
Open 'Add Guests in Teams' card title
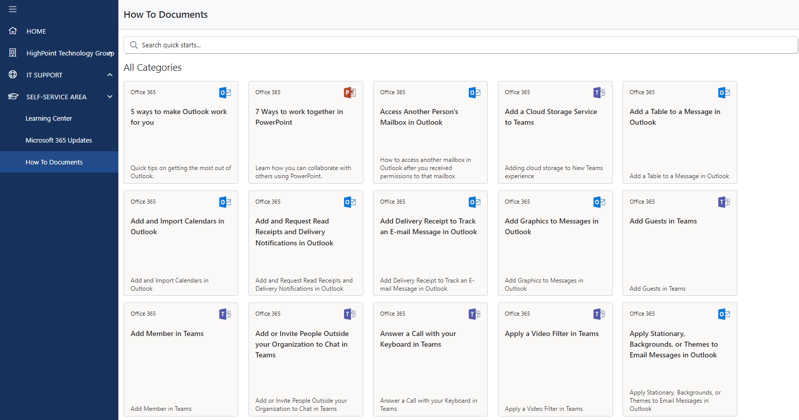point(663,221)
